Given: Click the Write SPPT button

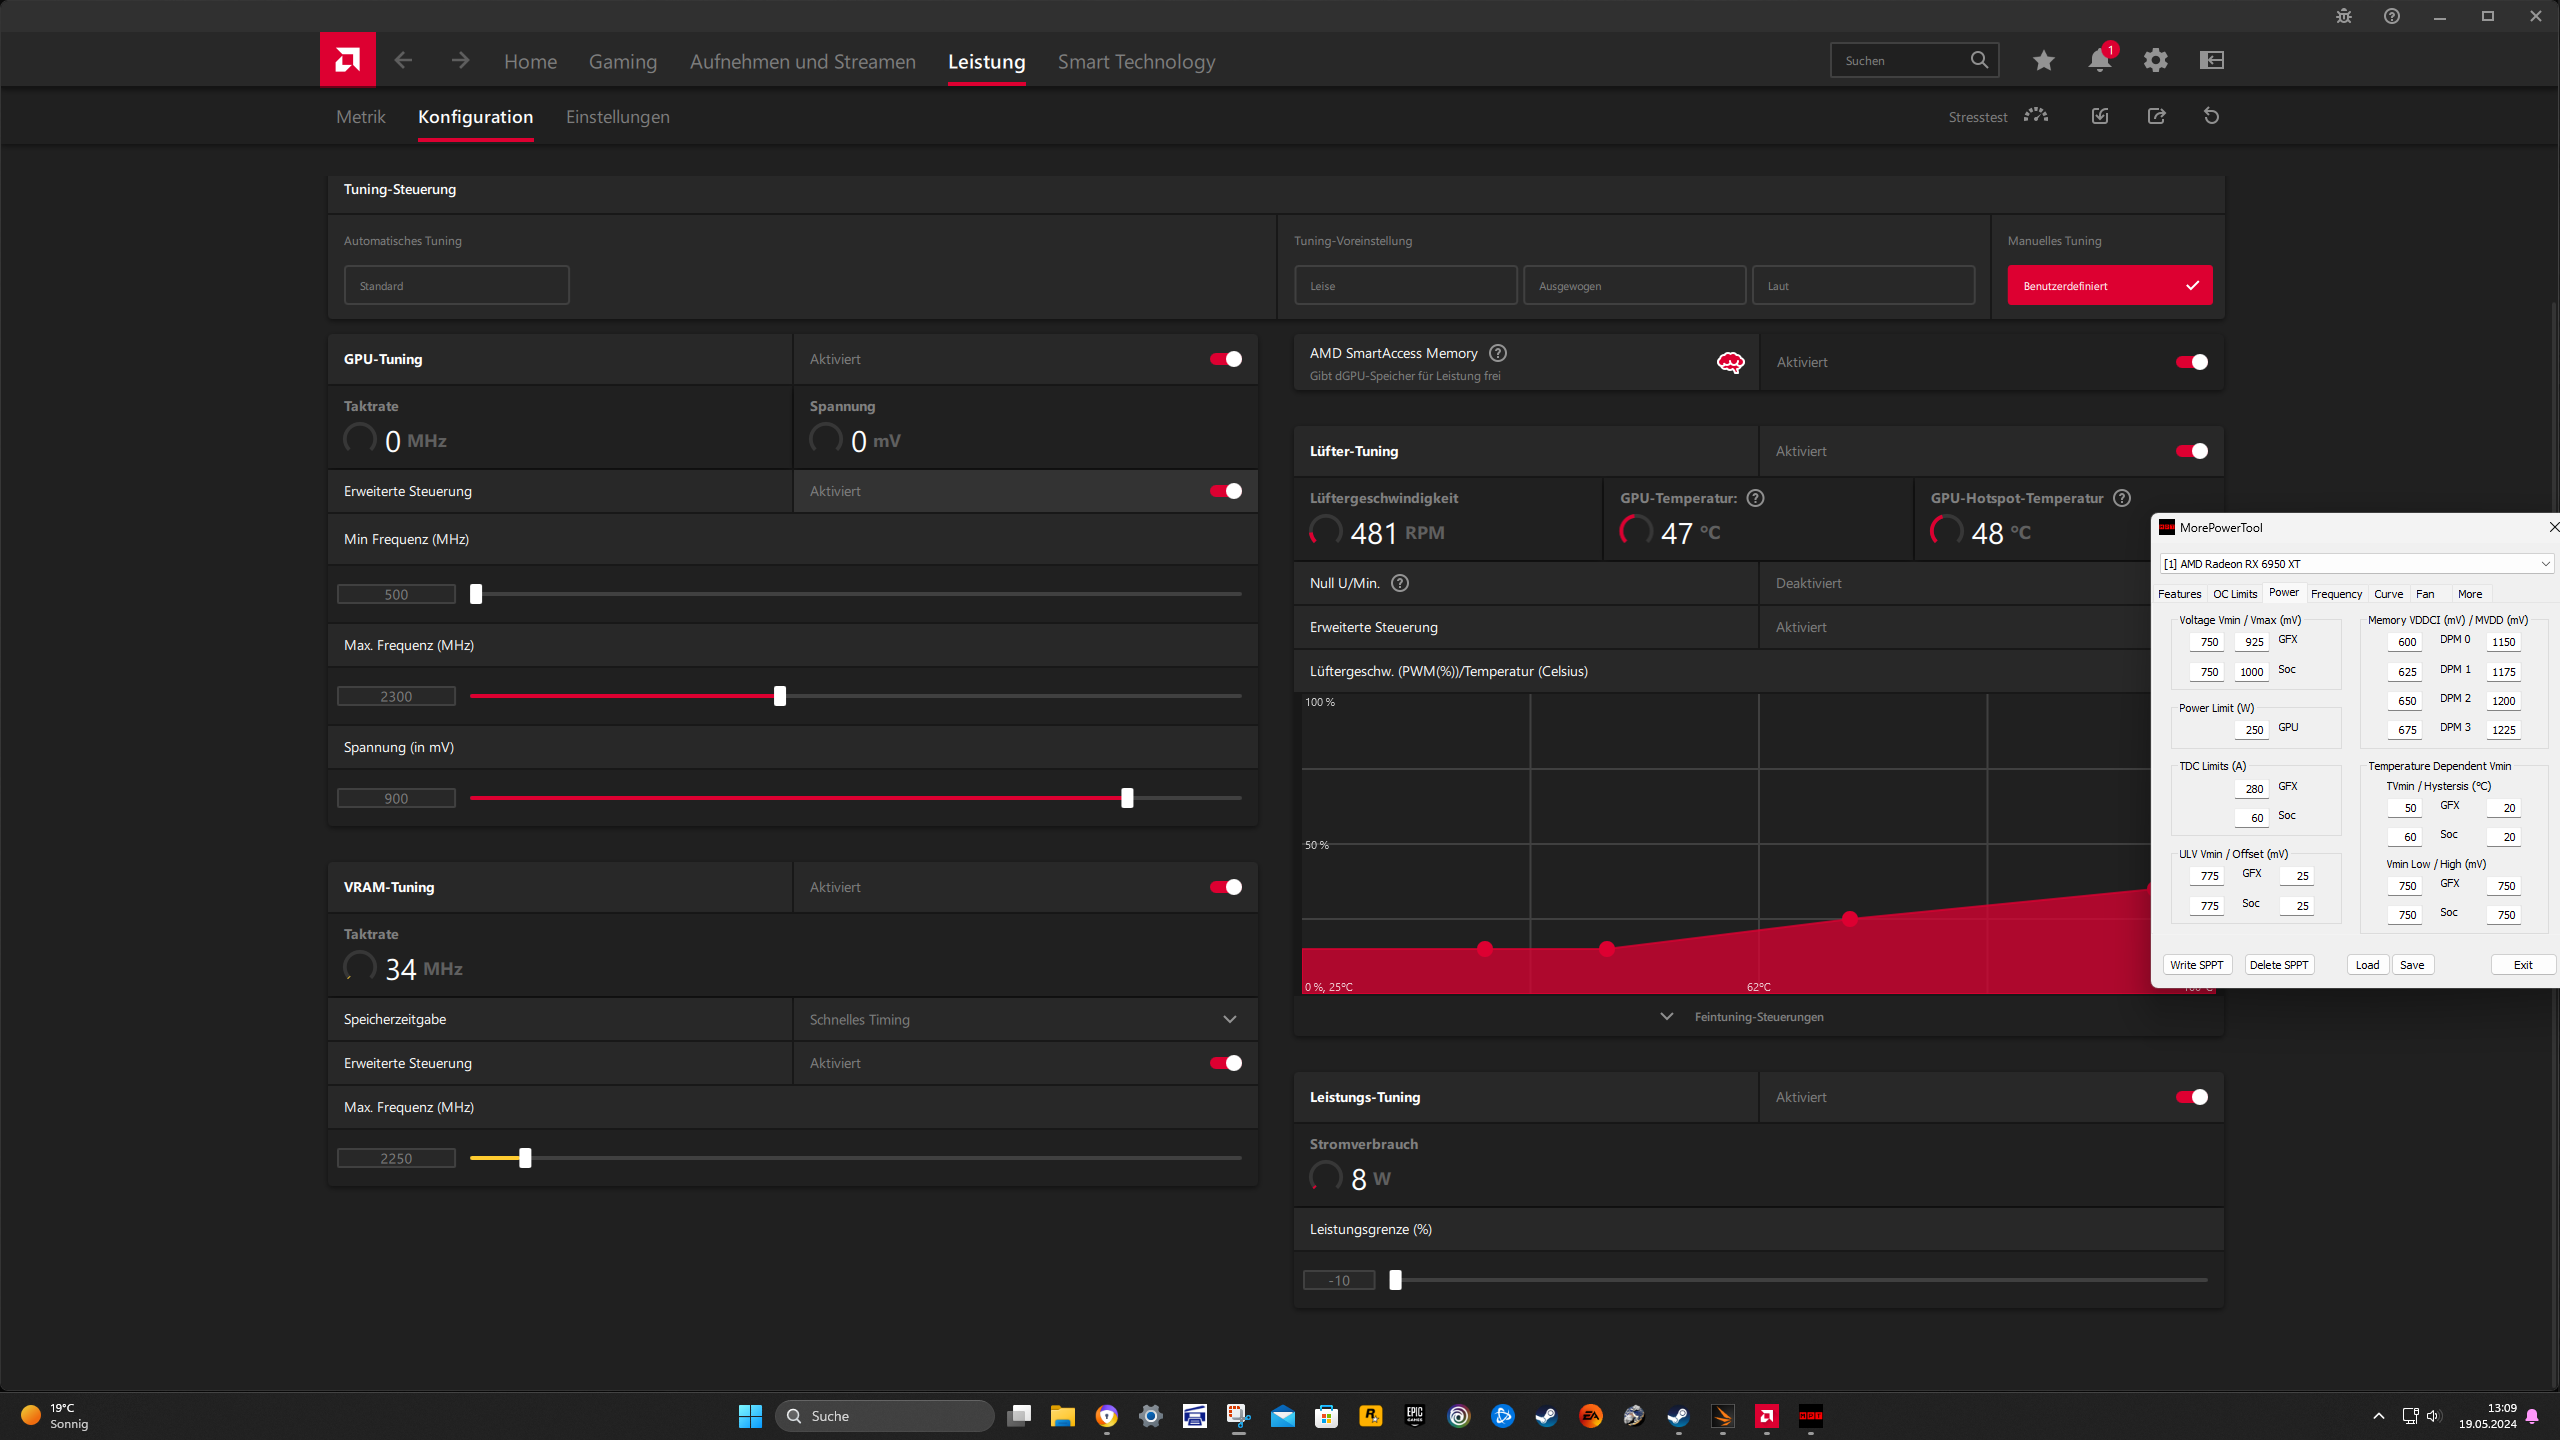Looking at the screenshot, I should point(2196,965).
